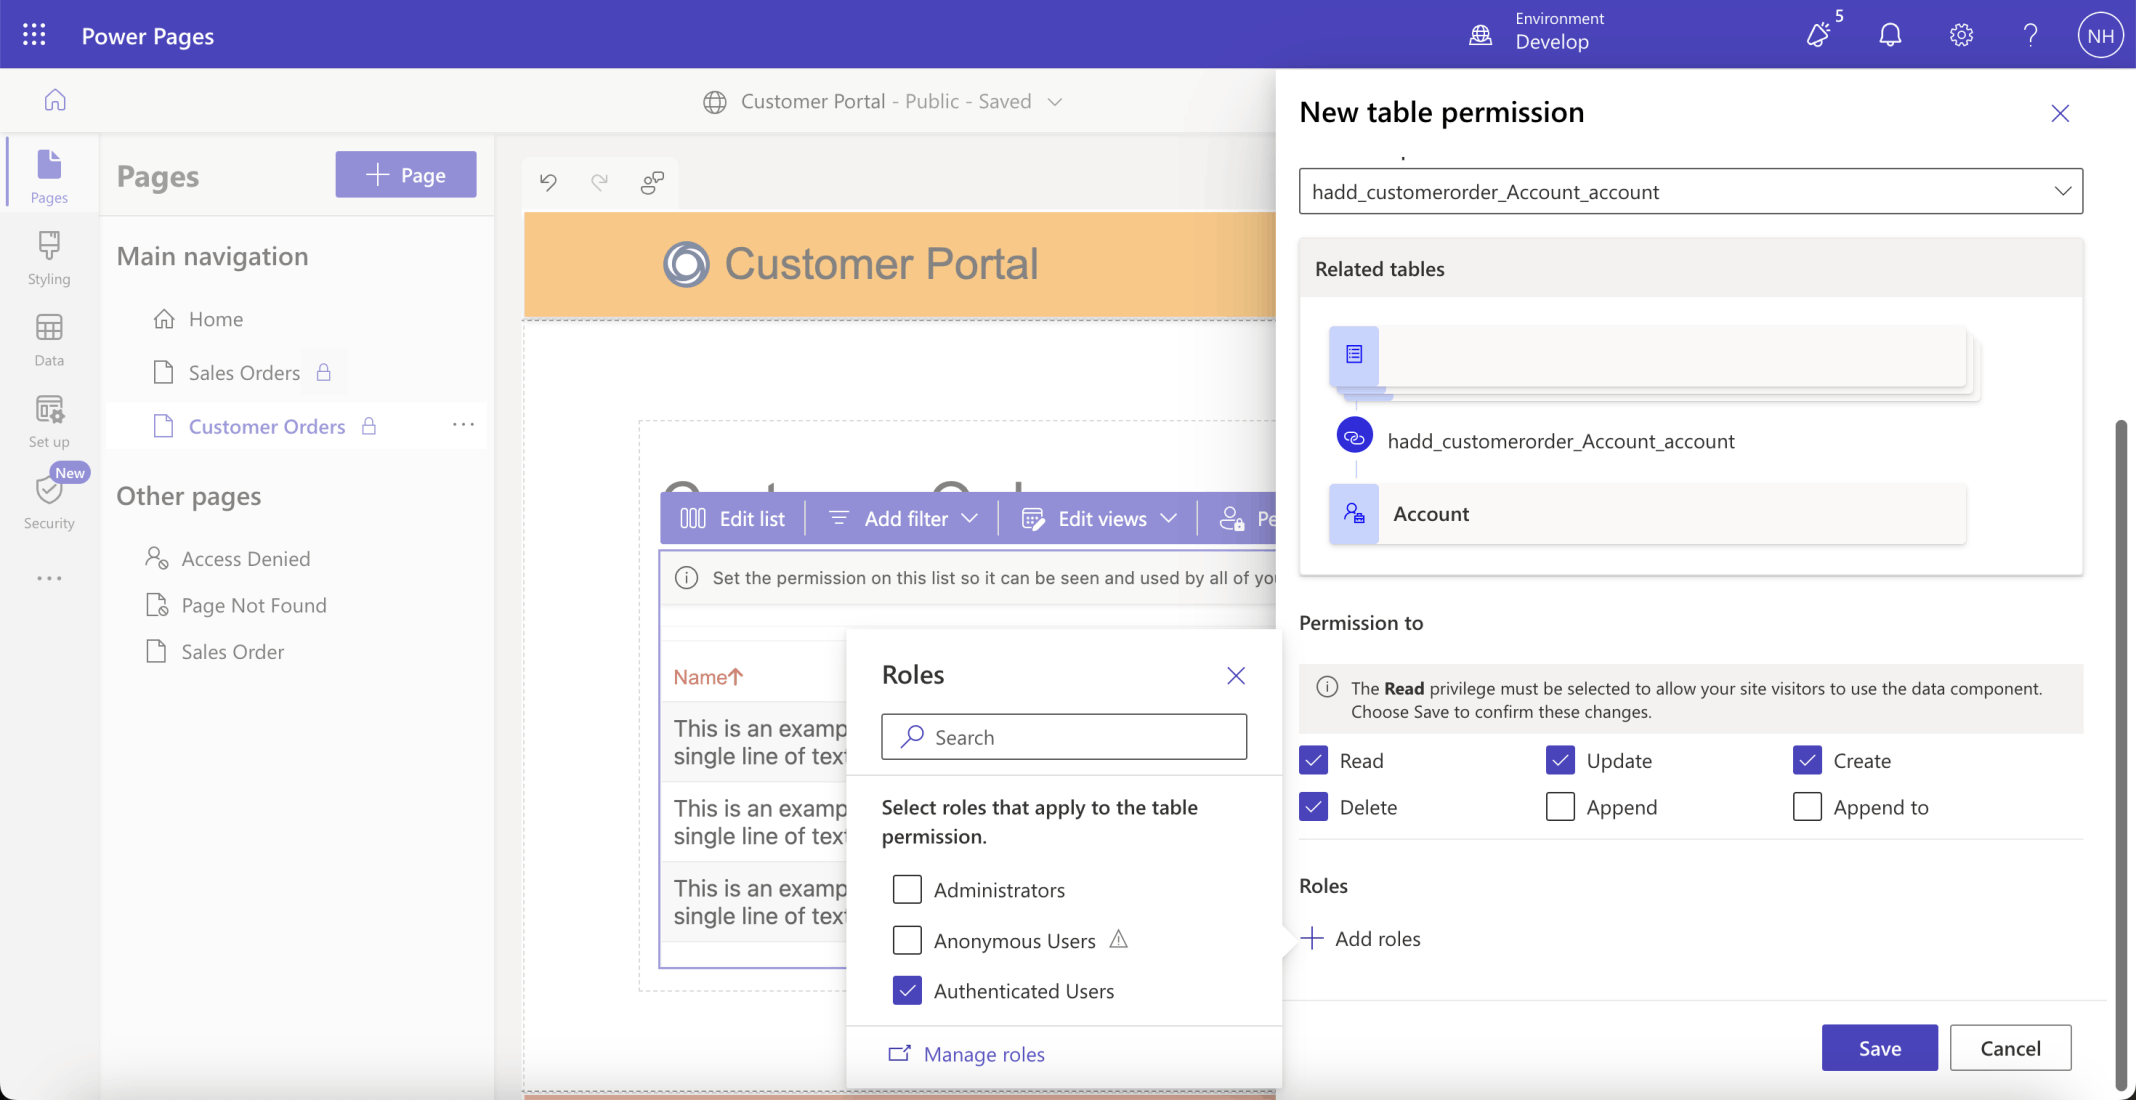Open the Manage roles link
2136x1100 pixels.
pyautogui.click(x=983, y=1053)
